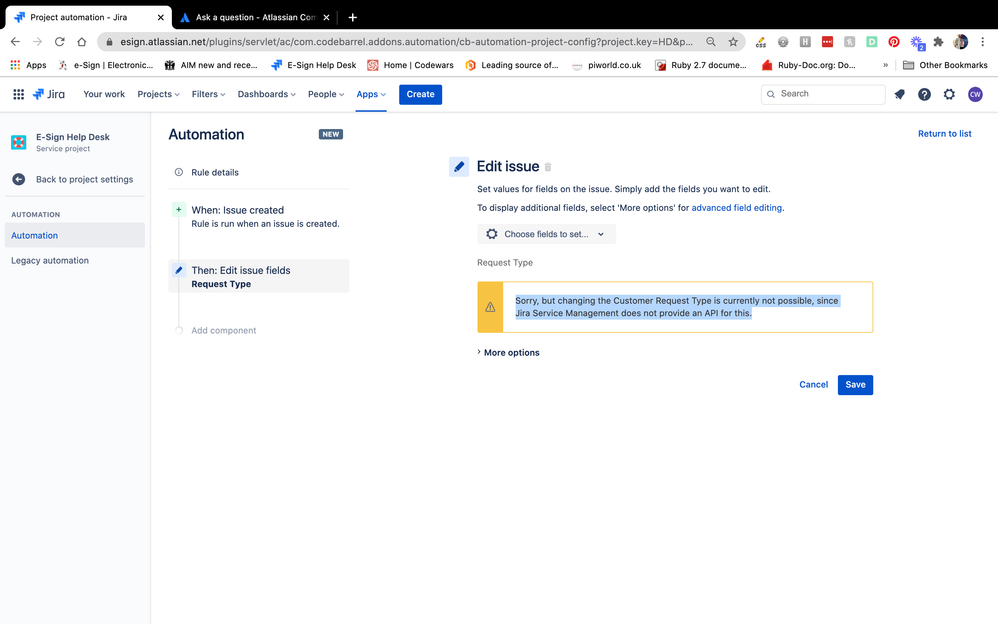Open the E-Sign Help Desk bookmark
Viewport: 998px width, 624px height.
coord(314,65)
